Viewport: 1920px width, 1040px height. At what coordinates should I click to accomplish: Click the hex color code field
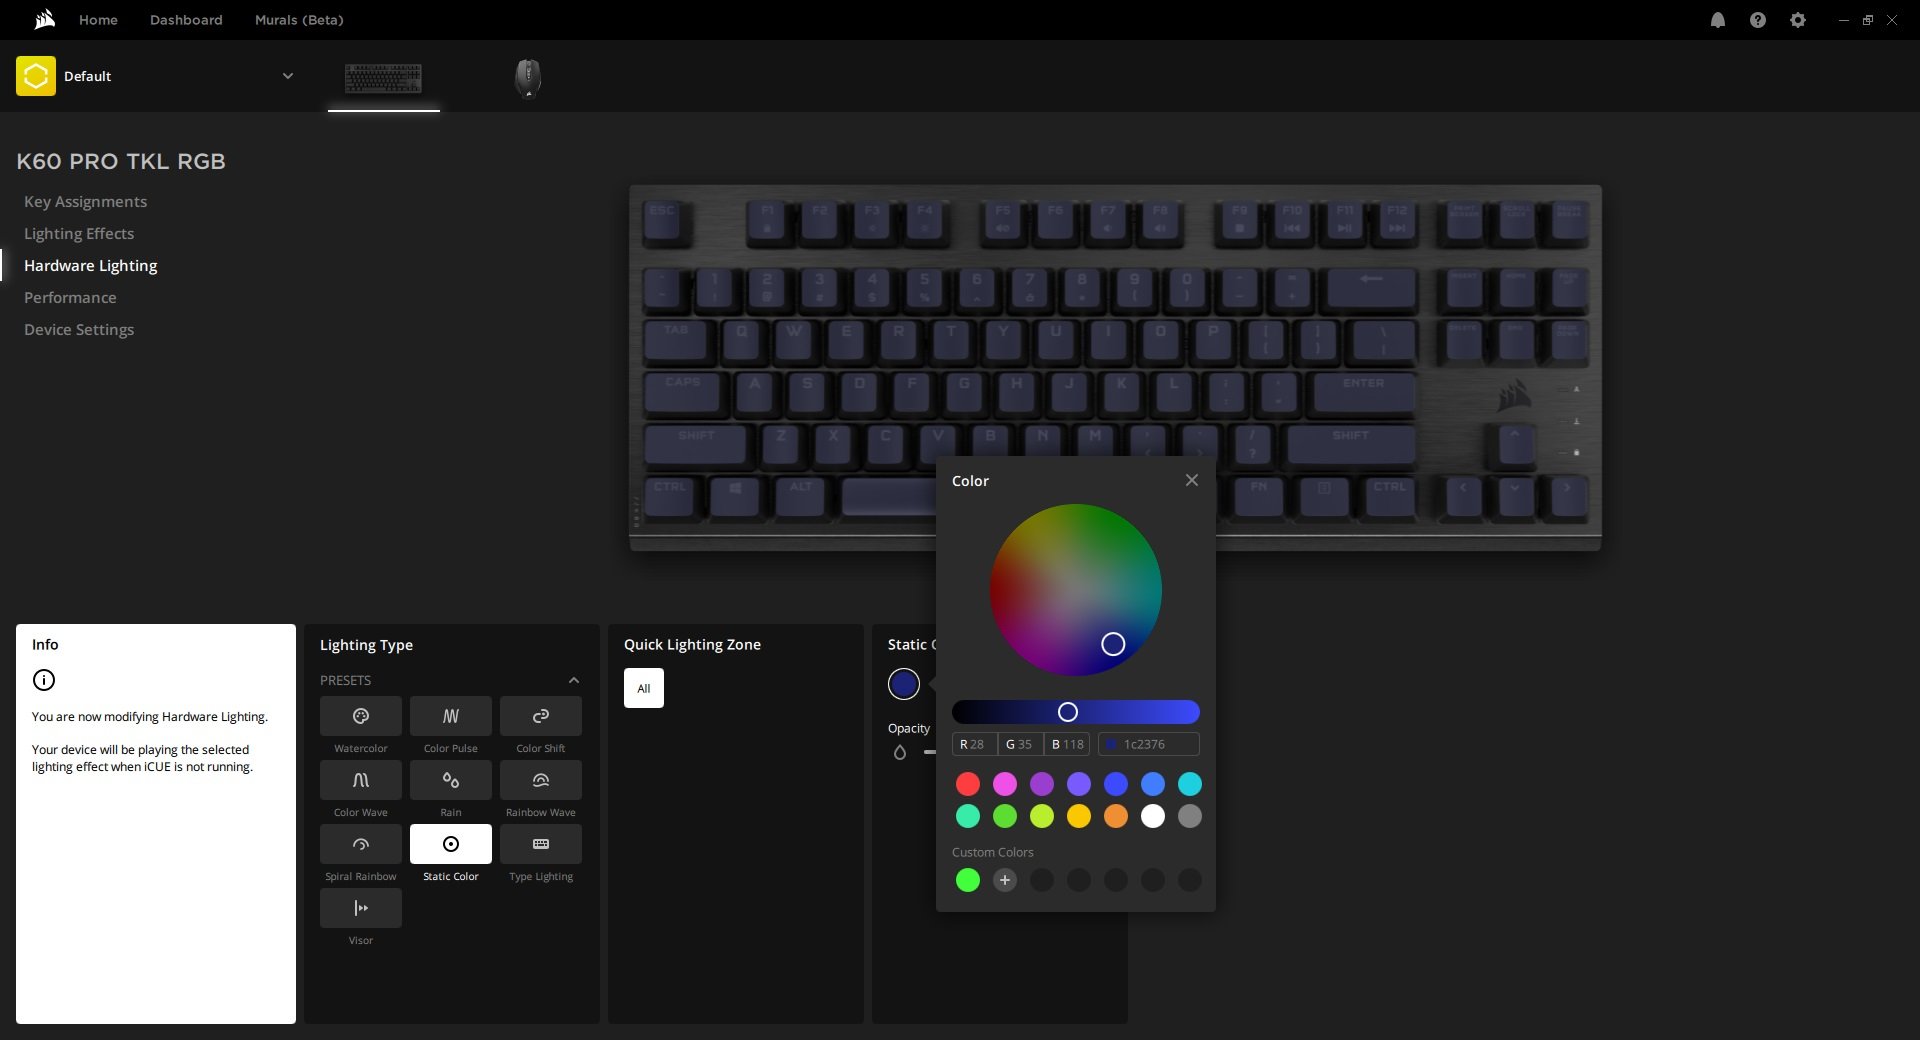[1149, 744]
